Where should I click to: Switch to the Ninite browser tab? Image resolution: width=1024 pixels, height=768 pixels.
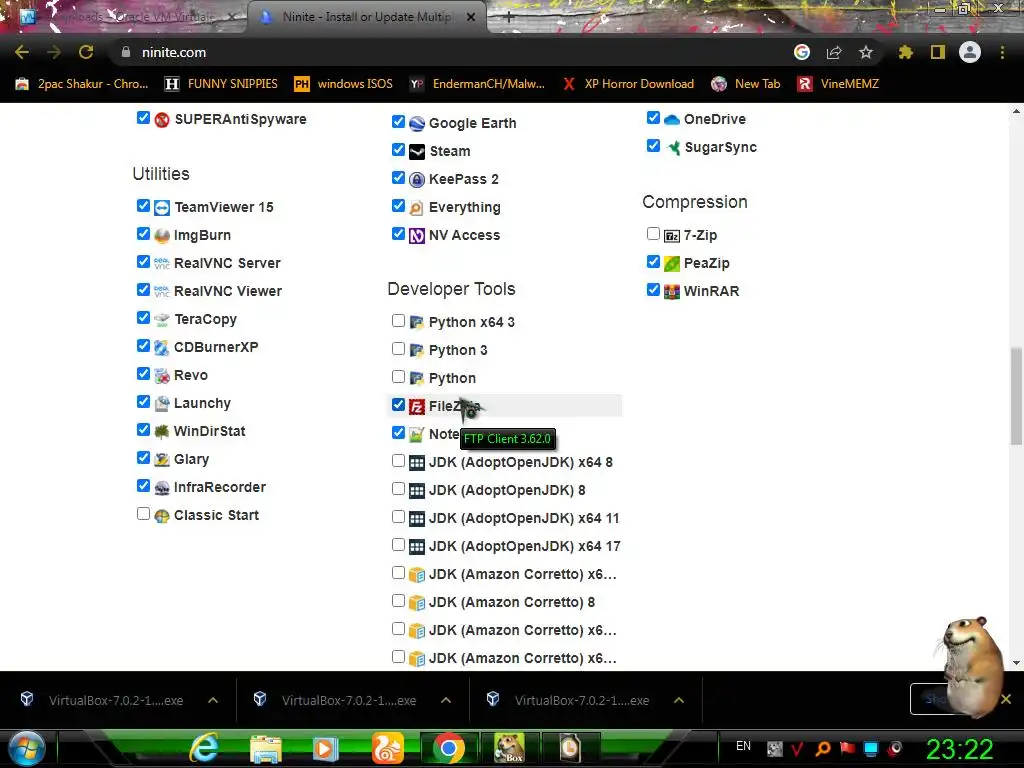(366, 17)
